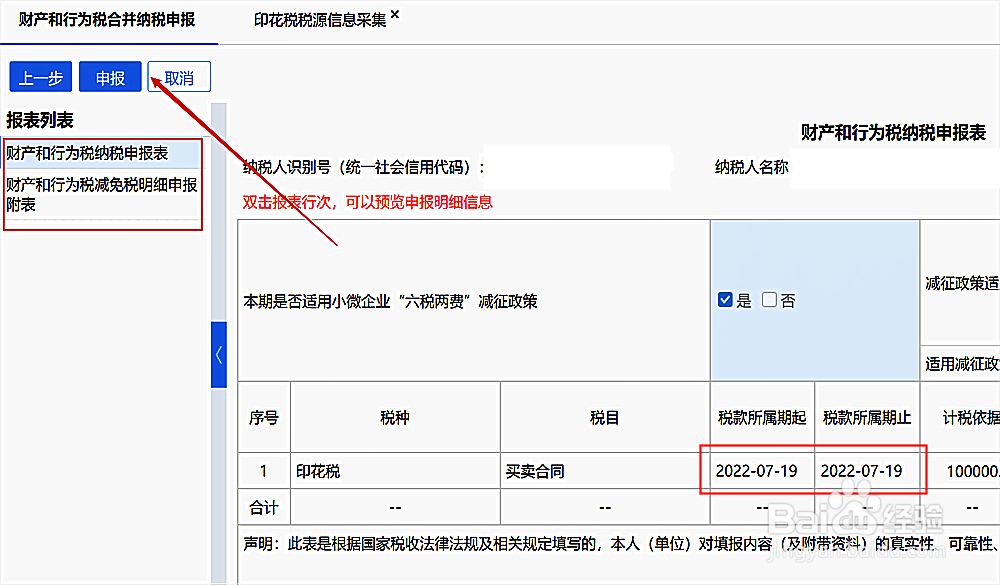Screen dimensions: 1000x585
Task: Collapse the report list side panel
Action: tap(219, 355)
